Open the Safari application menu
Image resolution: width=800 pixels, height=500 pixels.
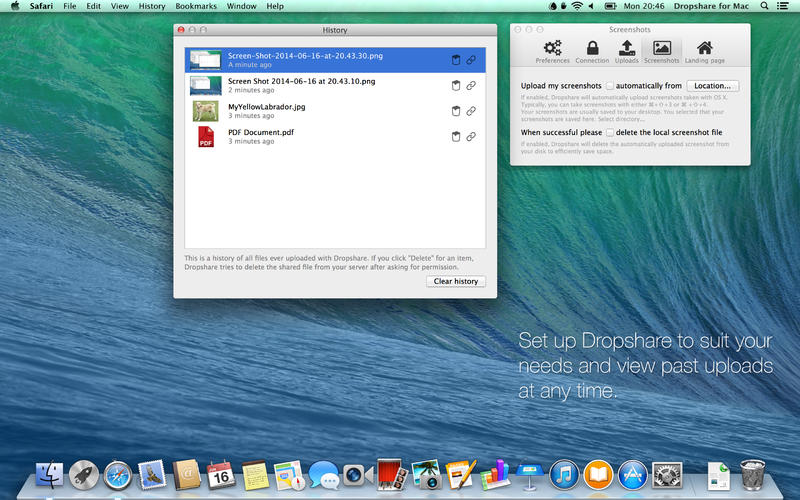tap(41, 6)
